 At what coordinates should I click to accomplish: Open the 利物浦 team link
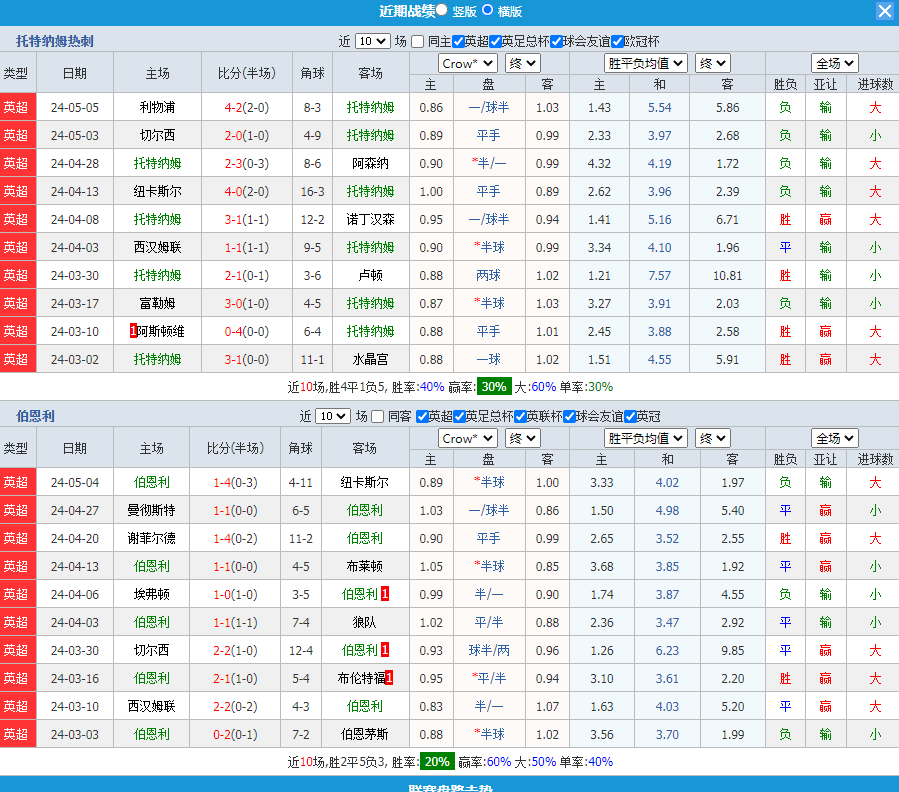pyautogui.click(x=157, y=107)
